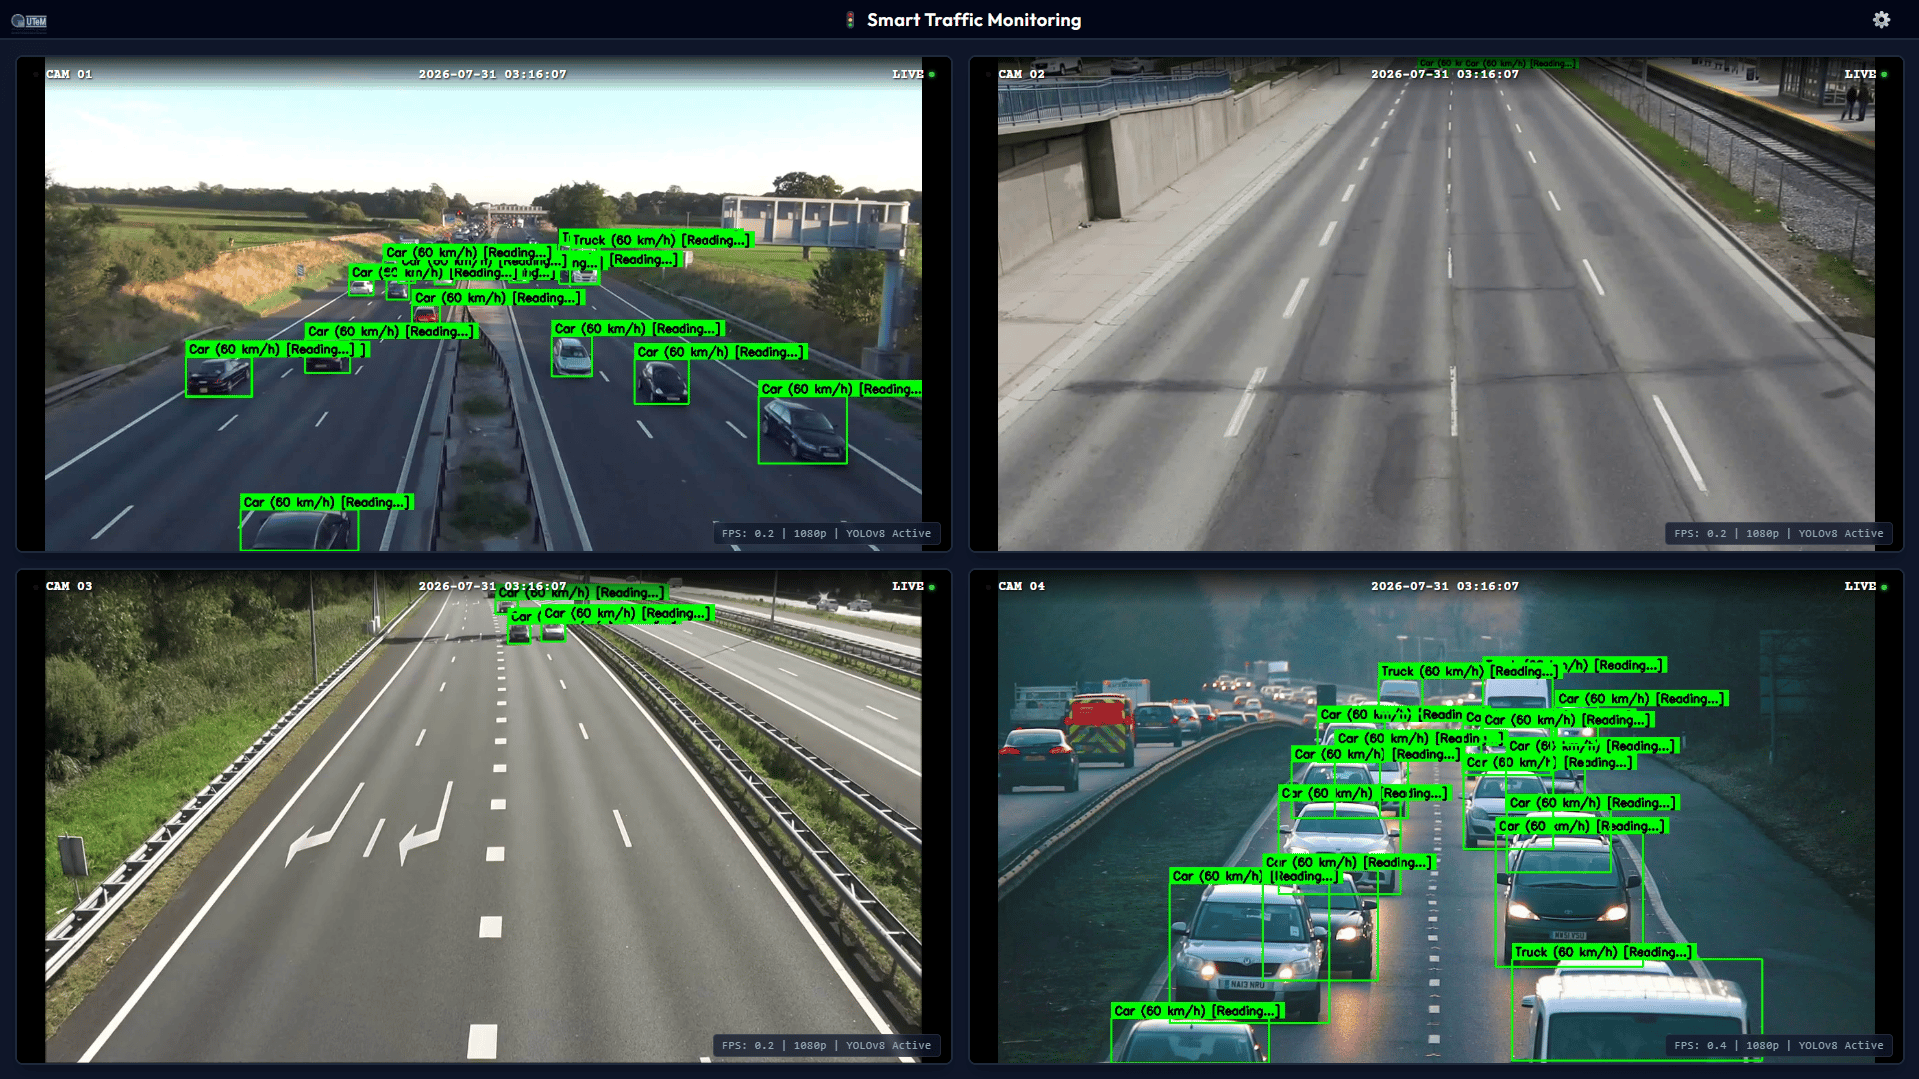Click the CAM 04 FPS 0.4 status bar
Screen dimensions: 1919x1079
coord(1778,1045)
